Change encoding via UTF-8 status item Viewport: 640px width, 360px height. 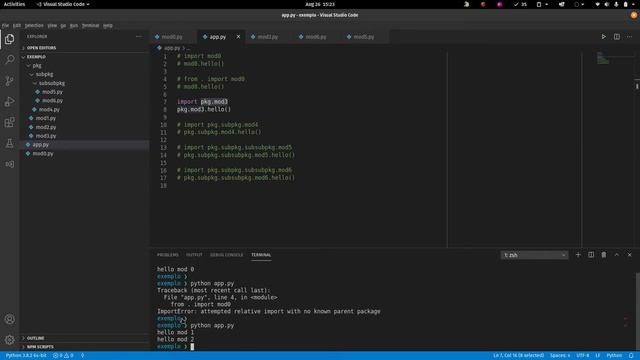coord(582,356)
